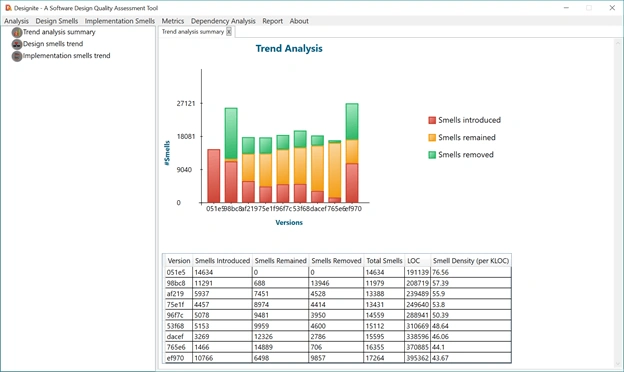Click the orange segment of the dacef bar
The height and width of the screenshot is (372, 624).
tap(317, 168)
